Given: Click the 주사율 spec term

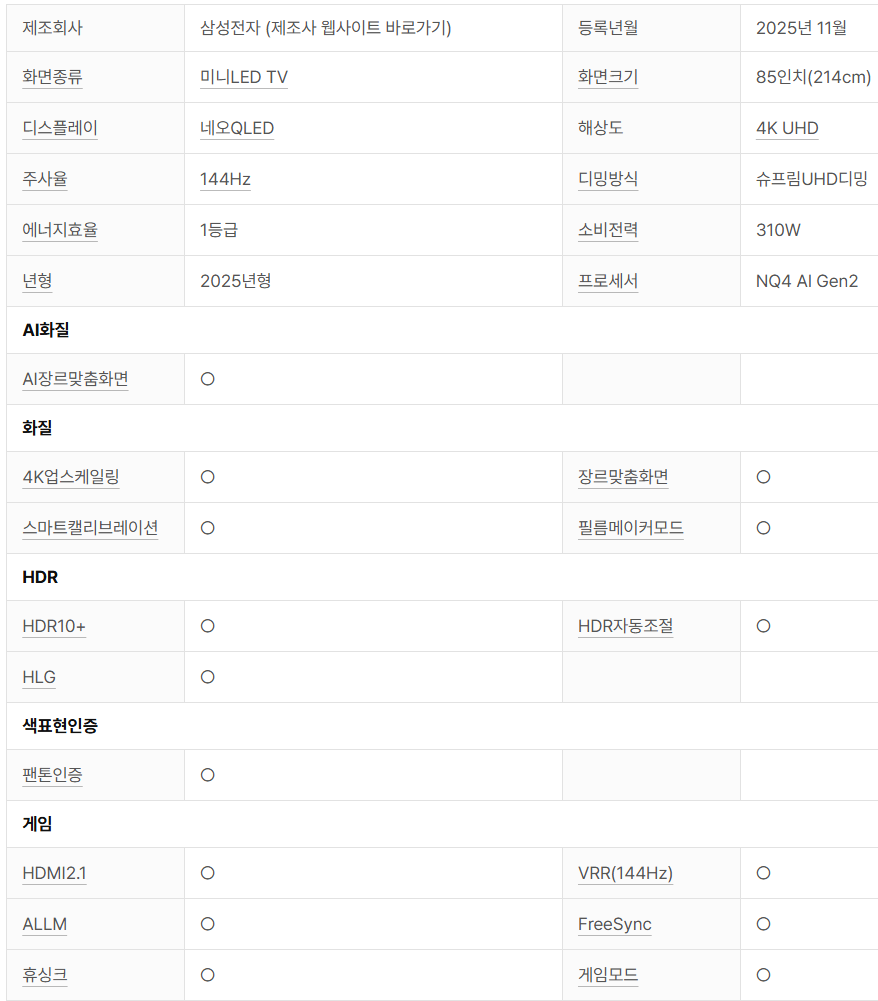Looking at the screenshot, I should point(45,179).
